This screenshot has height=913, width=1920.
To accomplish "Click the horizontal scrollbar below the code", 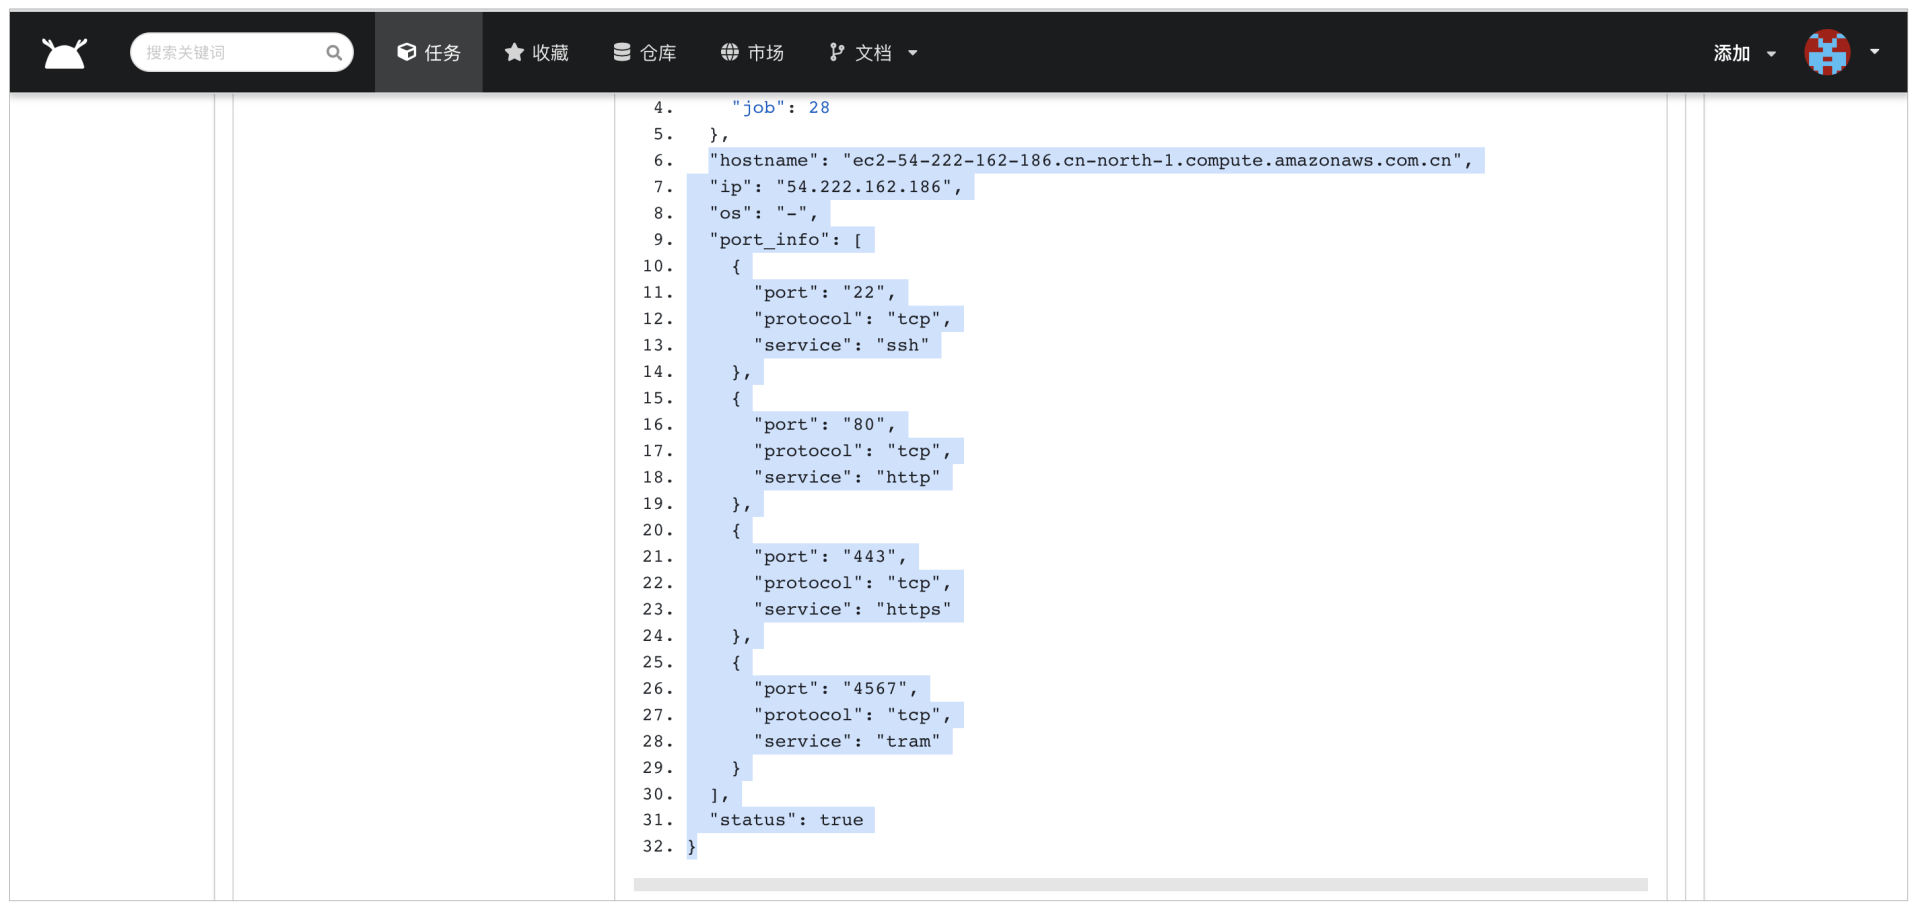I will click(x=1140, y=884).
